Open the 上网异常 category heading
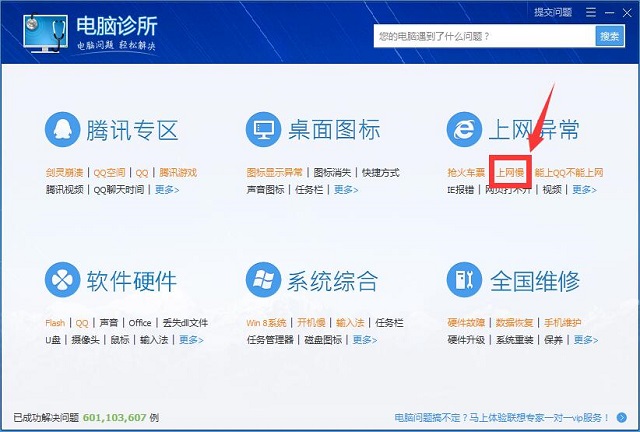The image size is (640, 432). tap(534, 130)
